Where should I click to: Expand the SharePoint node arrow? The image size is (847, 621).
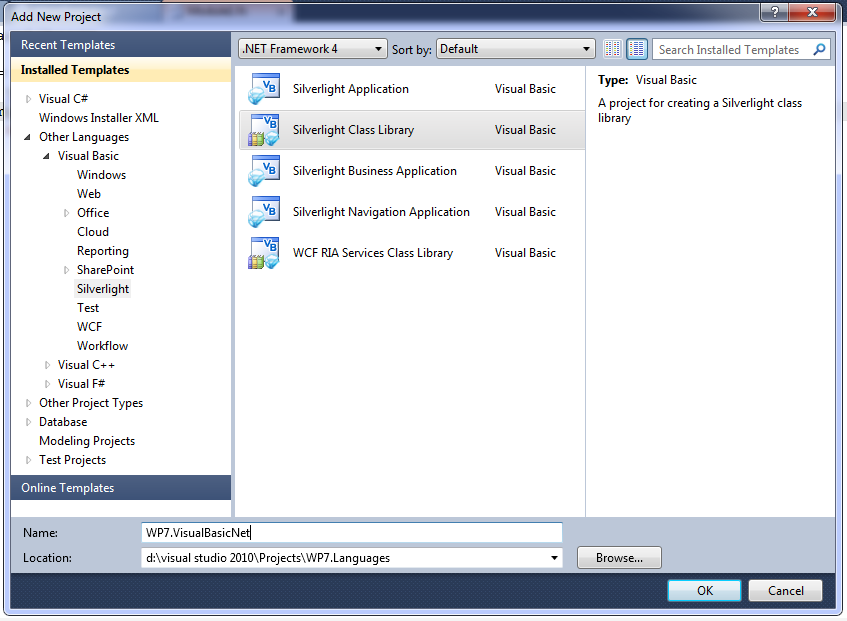[x=66, y=270]
